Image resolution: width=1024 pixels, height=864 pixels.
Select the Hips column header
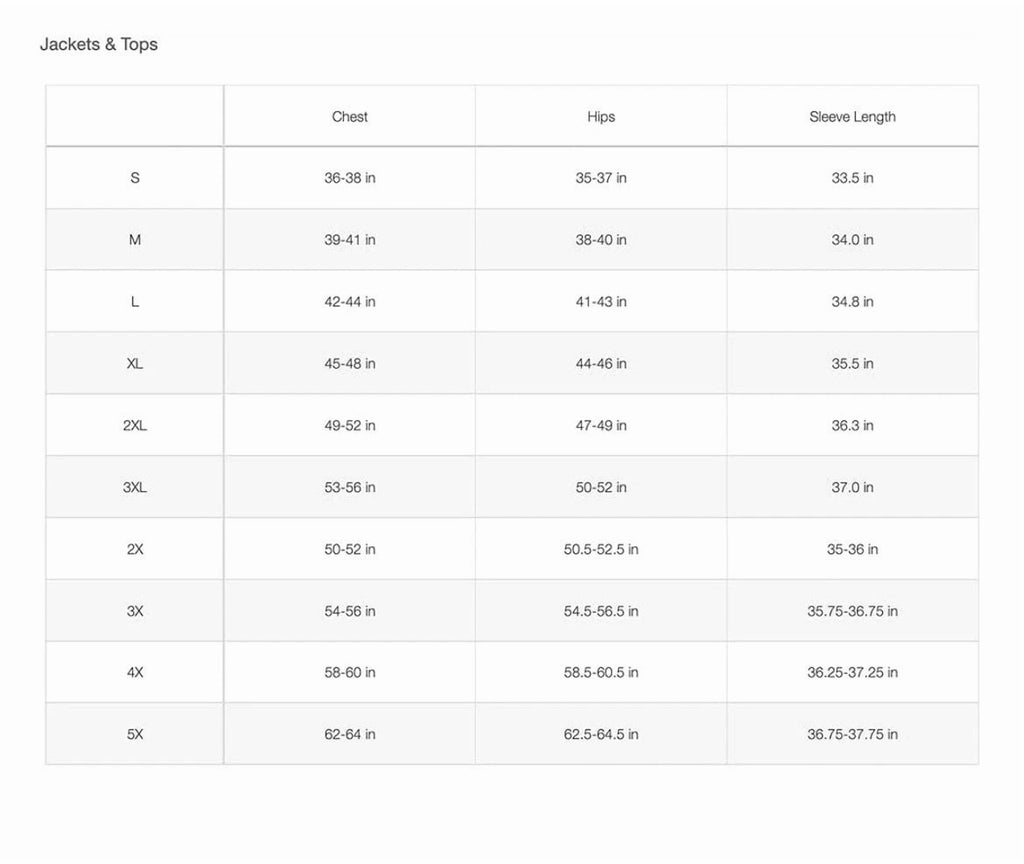click(x=601, y=117)
